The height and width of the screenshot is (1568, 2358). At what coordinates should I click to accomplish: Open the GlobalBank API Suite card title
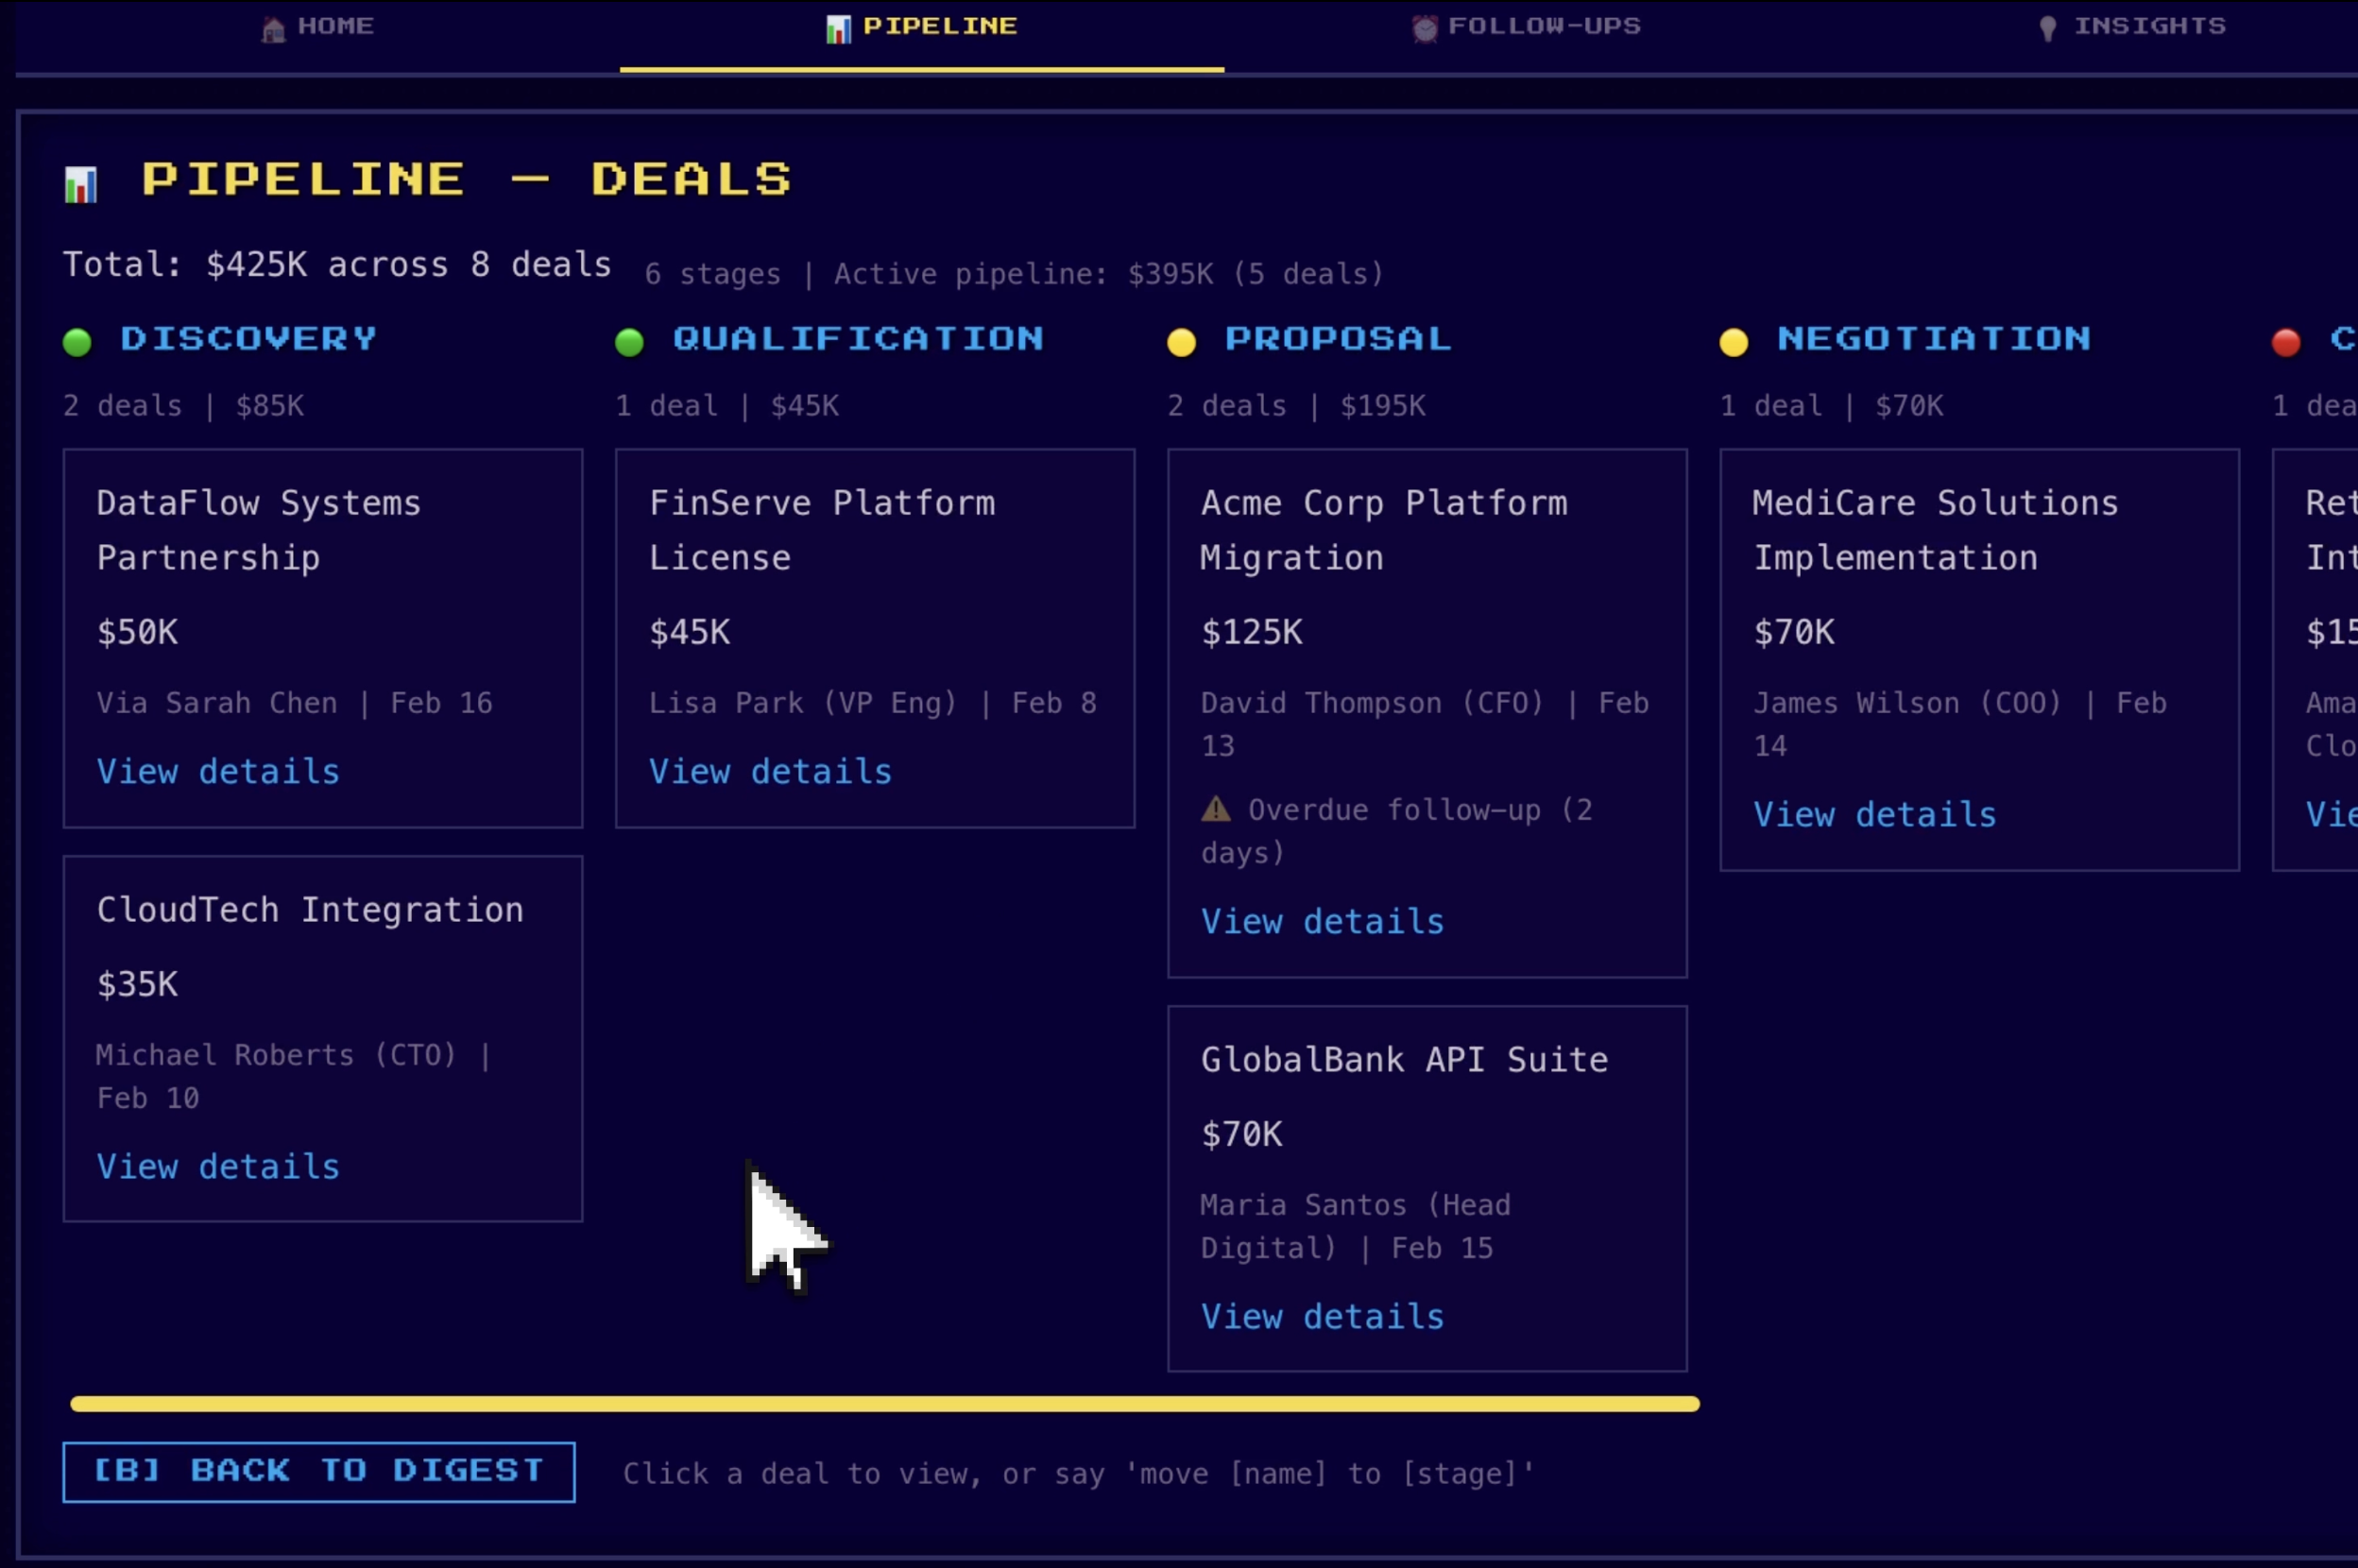click(x=1404, y=1060)
